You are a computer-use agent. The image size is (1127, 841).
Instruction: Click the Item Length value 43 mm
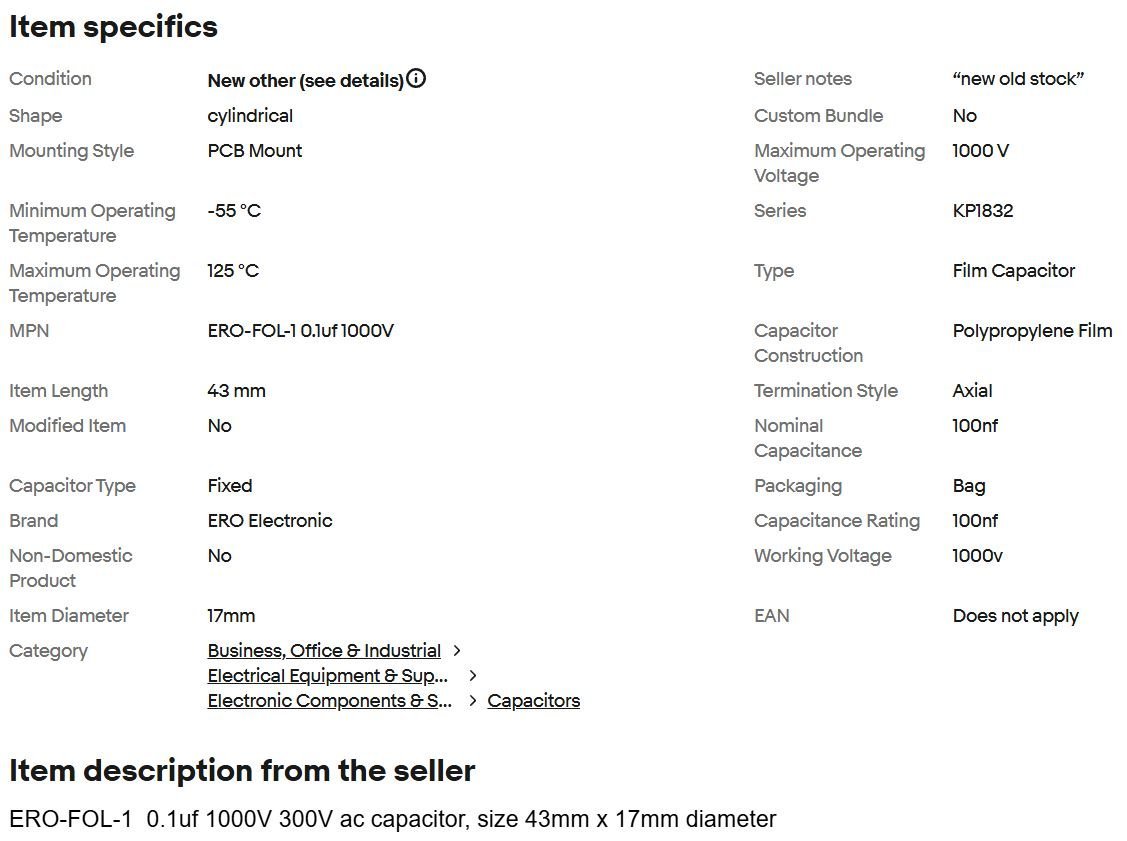pos(236,391)
